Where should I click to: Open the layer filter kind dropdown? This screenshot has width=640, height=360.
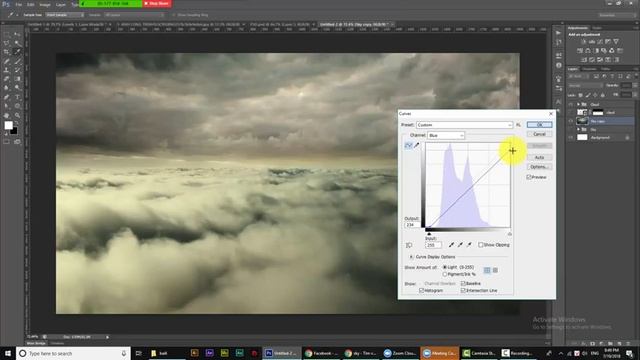click(x=578, y=76)
